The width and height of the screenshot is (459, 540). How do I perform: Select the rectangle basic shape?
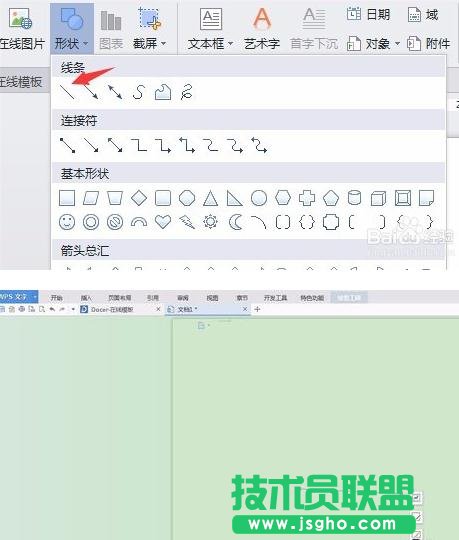67,198
